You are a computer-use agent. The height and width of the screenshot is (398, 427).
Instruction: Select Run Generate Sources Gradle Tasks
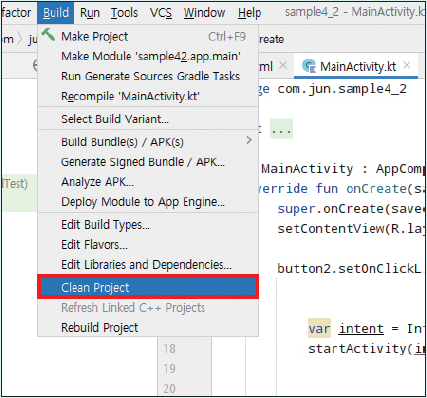click(x=148, y=76)
